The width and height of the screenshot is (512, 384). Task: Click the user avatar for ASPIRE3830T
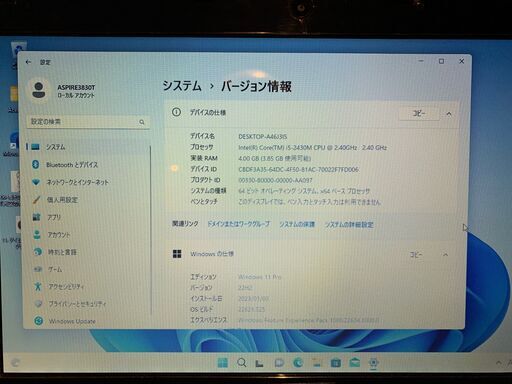[x=39, y=90]
